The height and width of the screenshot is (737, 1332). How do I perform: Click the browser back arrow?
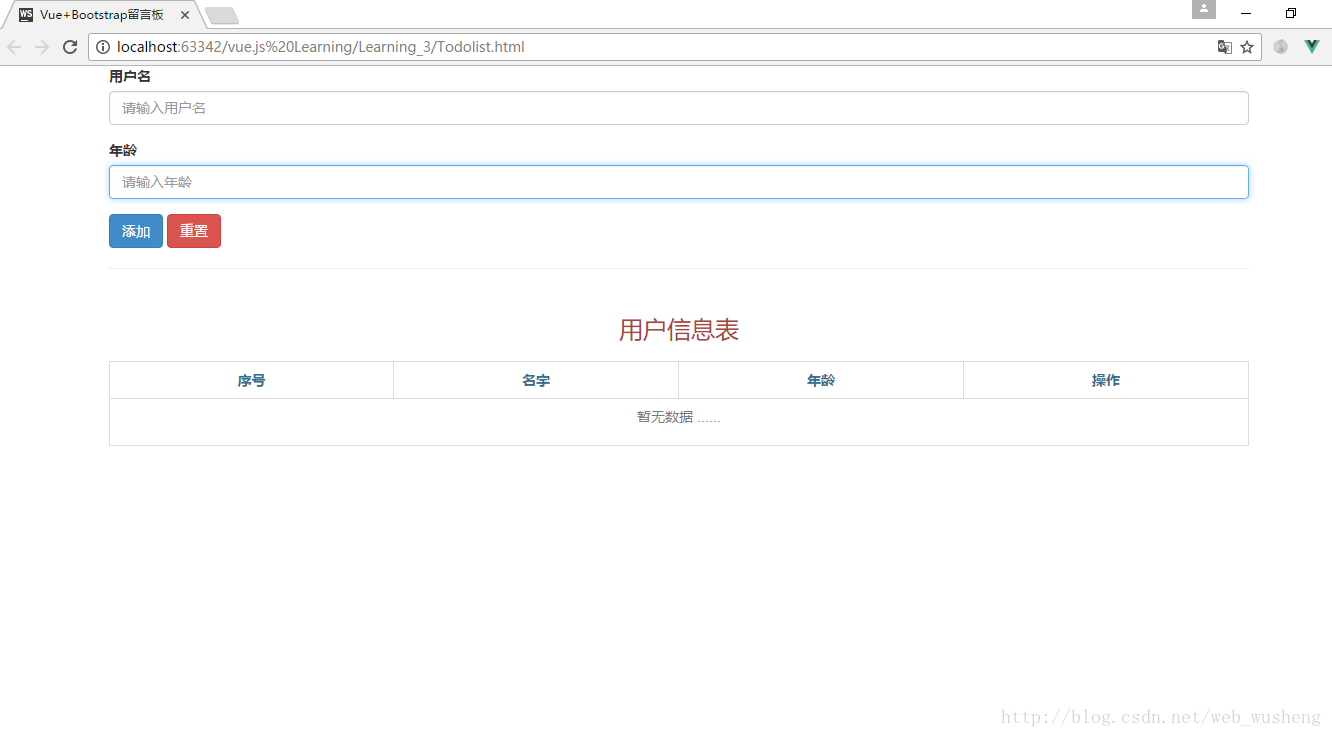(14, 47)
